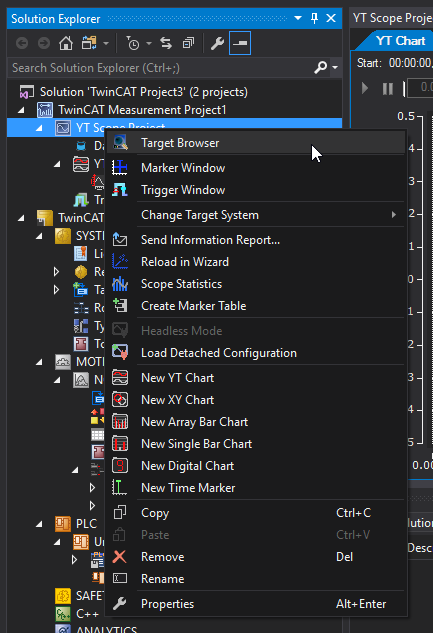The height and width of the screenshot is (633, 433).
Task: Select Create Marker Table
Action: point(255,306)
